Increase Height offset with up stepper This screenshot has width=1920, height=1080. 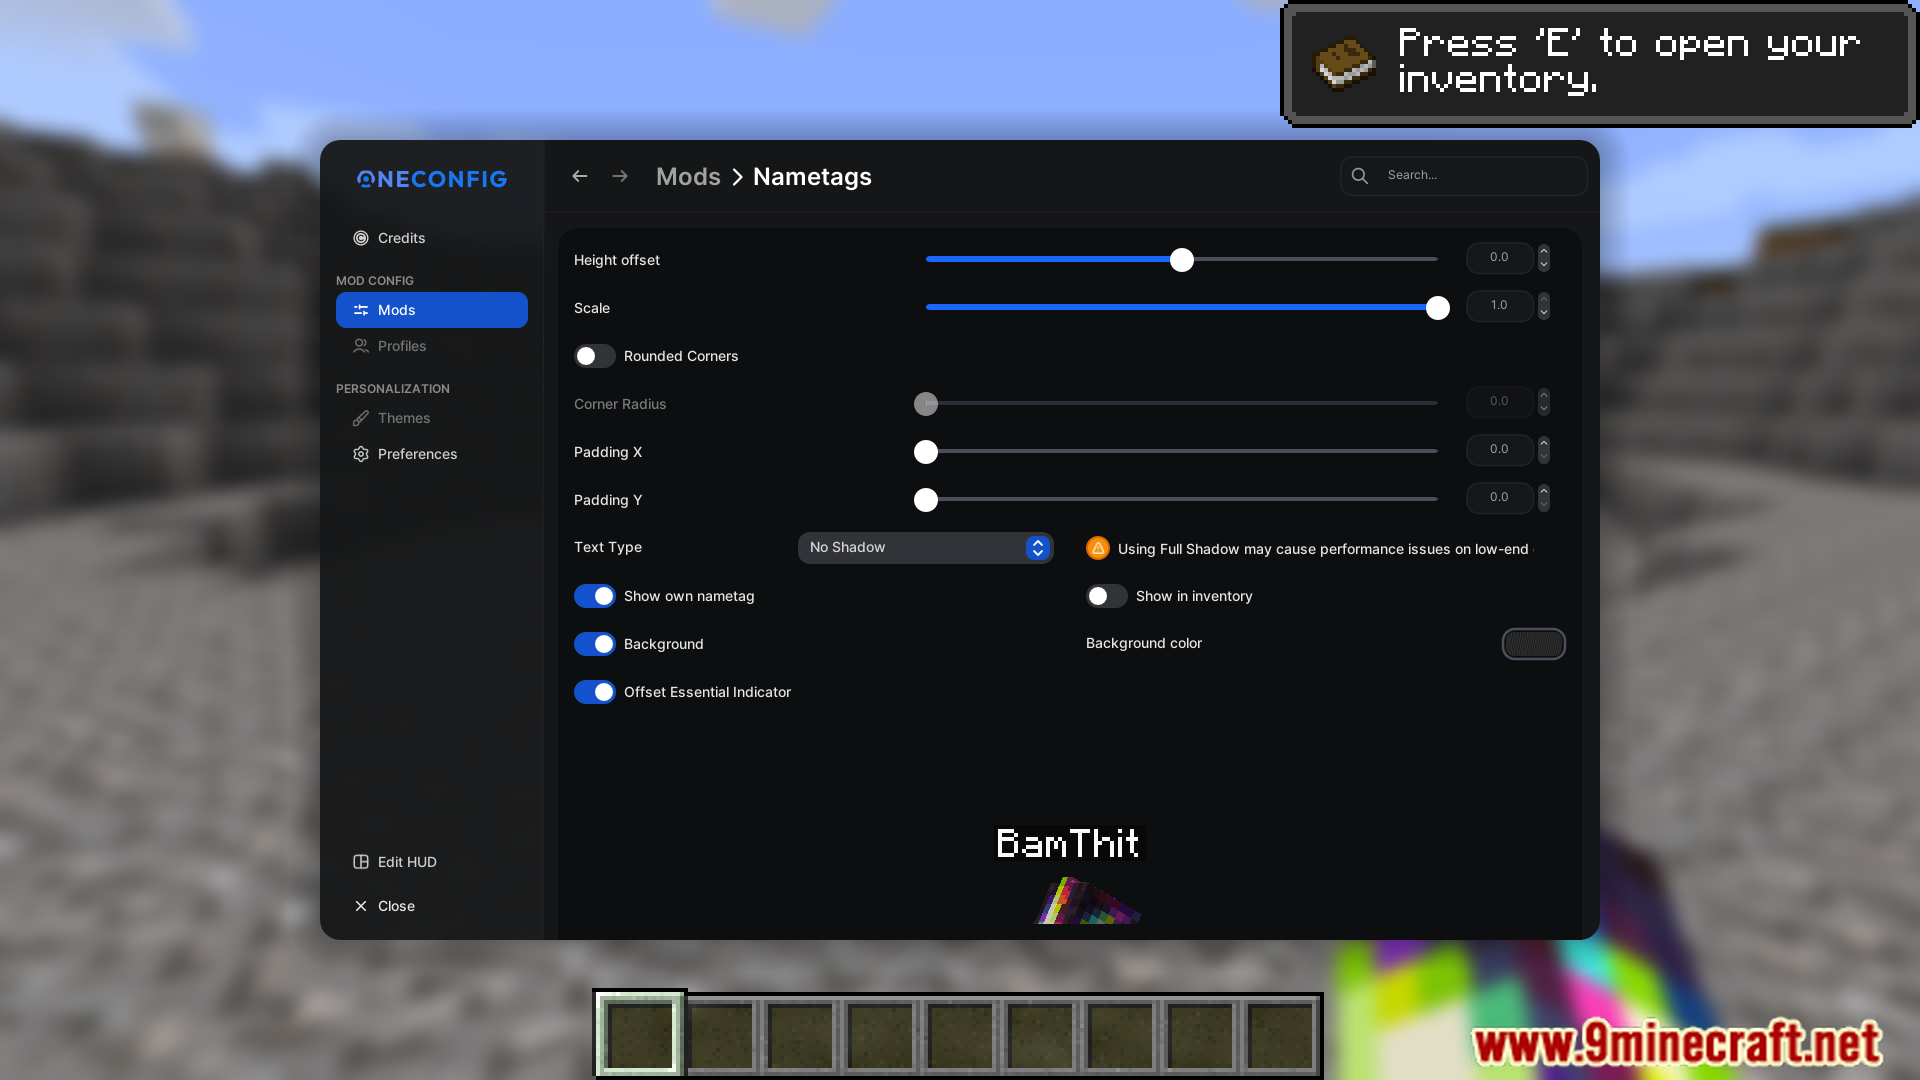1544,251
